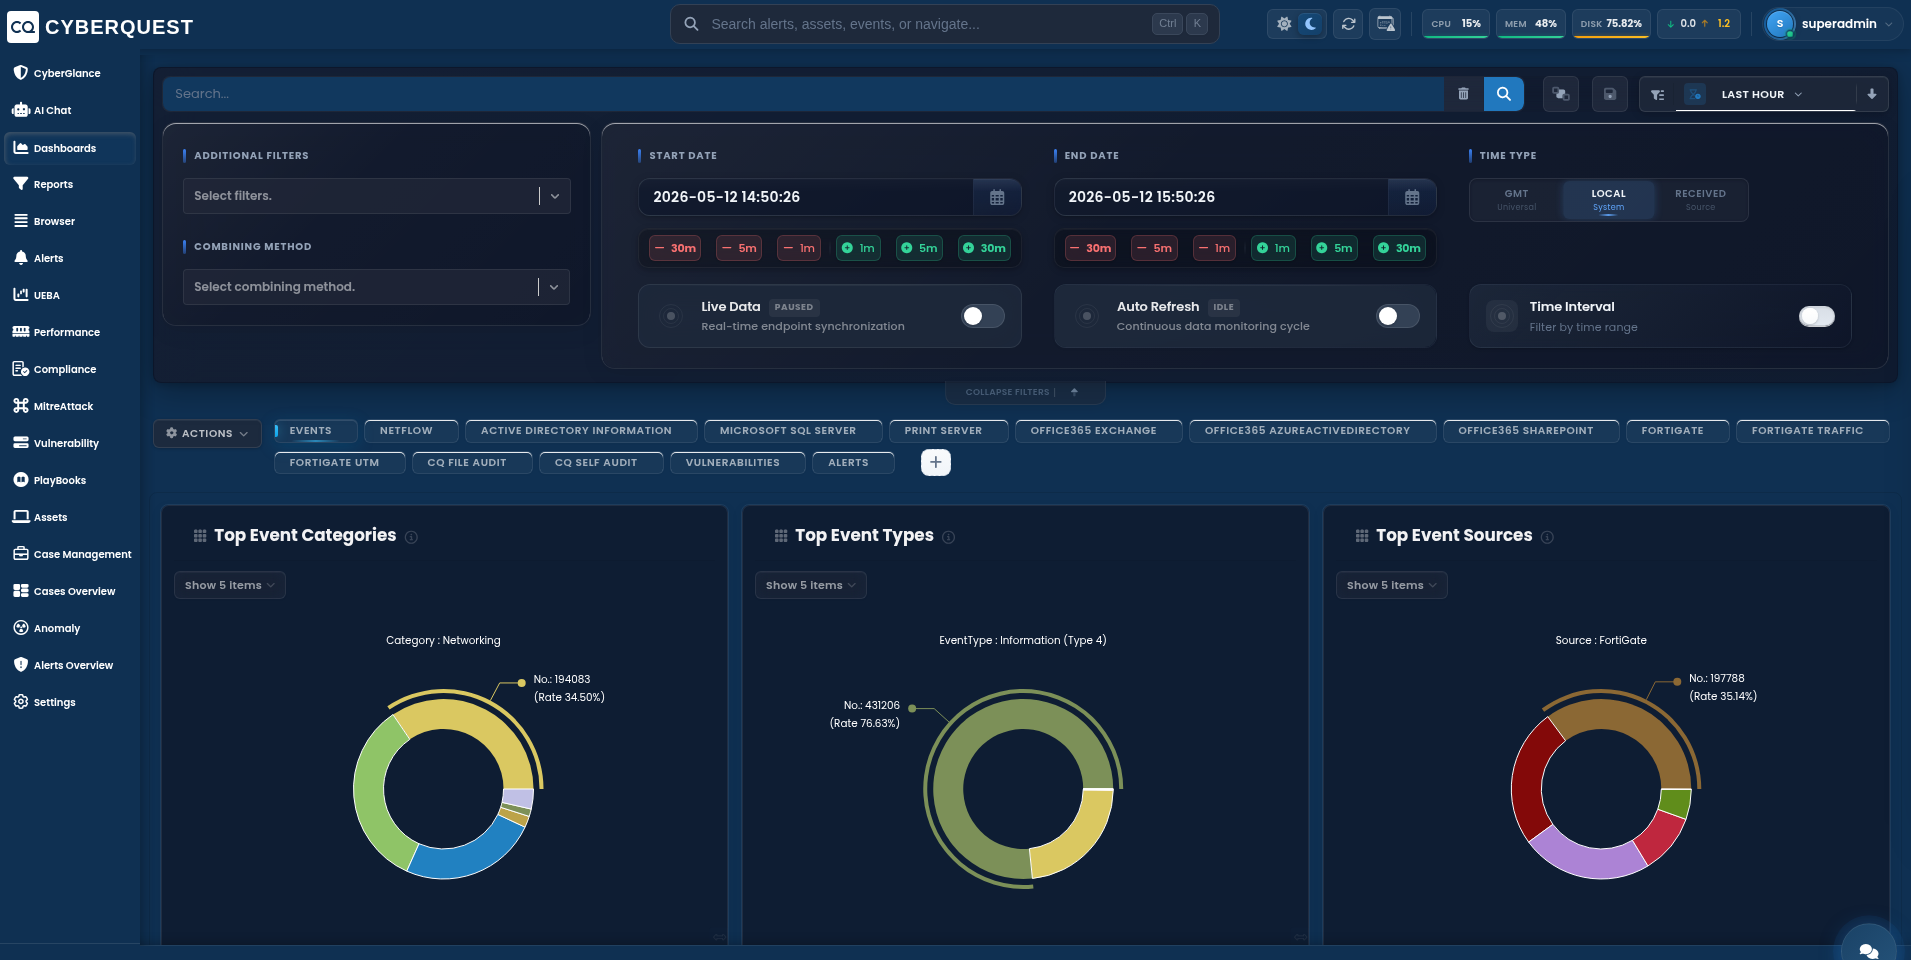This screenshot has height=960, width=1911.
Task: Open the start date calendar picker
Action: [x=997, y=197]
